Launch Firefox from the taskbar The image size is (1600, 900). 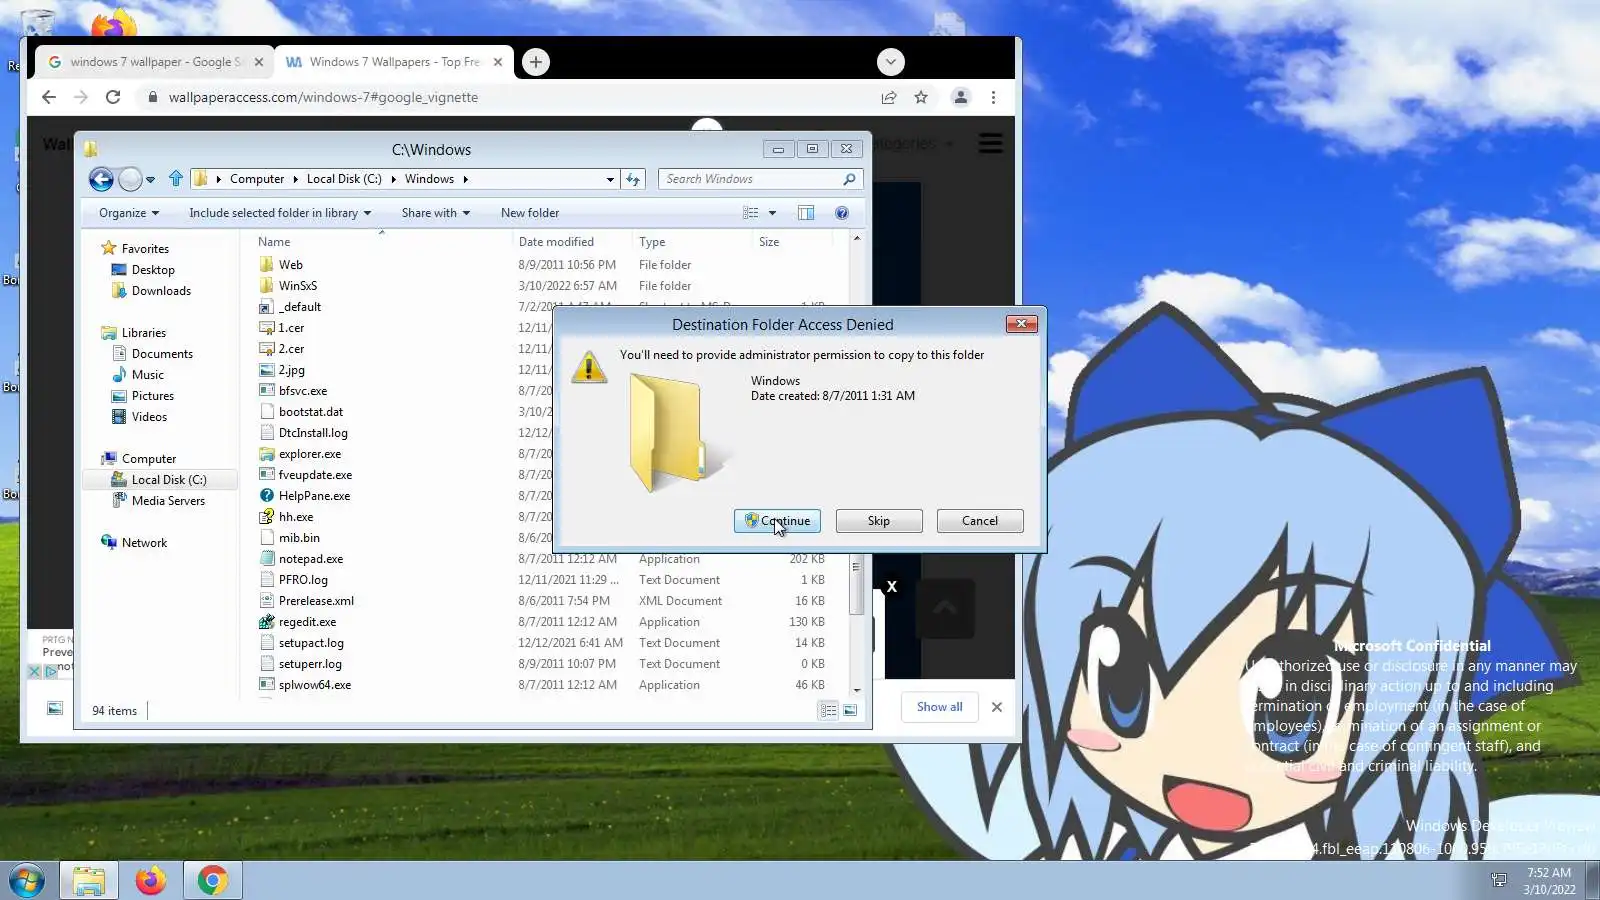point(151,881)
